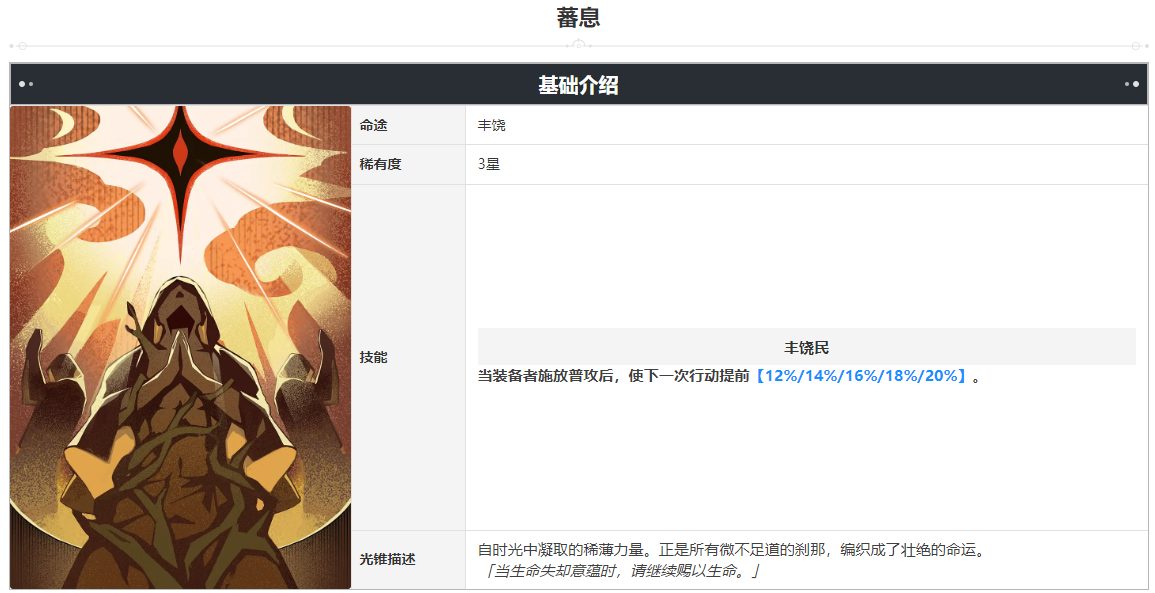Image resolution: width=1155 pixels, height=593 pixels.
Task: Click the italic quote 当生命失却意蕴时
Action: point(622,571)
